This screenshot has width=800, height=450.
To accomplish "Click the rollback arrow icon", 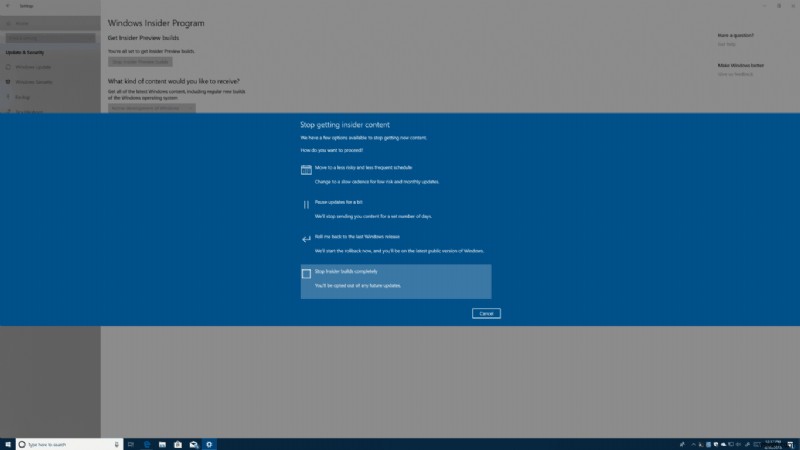I will click(306, 239).
